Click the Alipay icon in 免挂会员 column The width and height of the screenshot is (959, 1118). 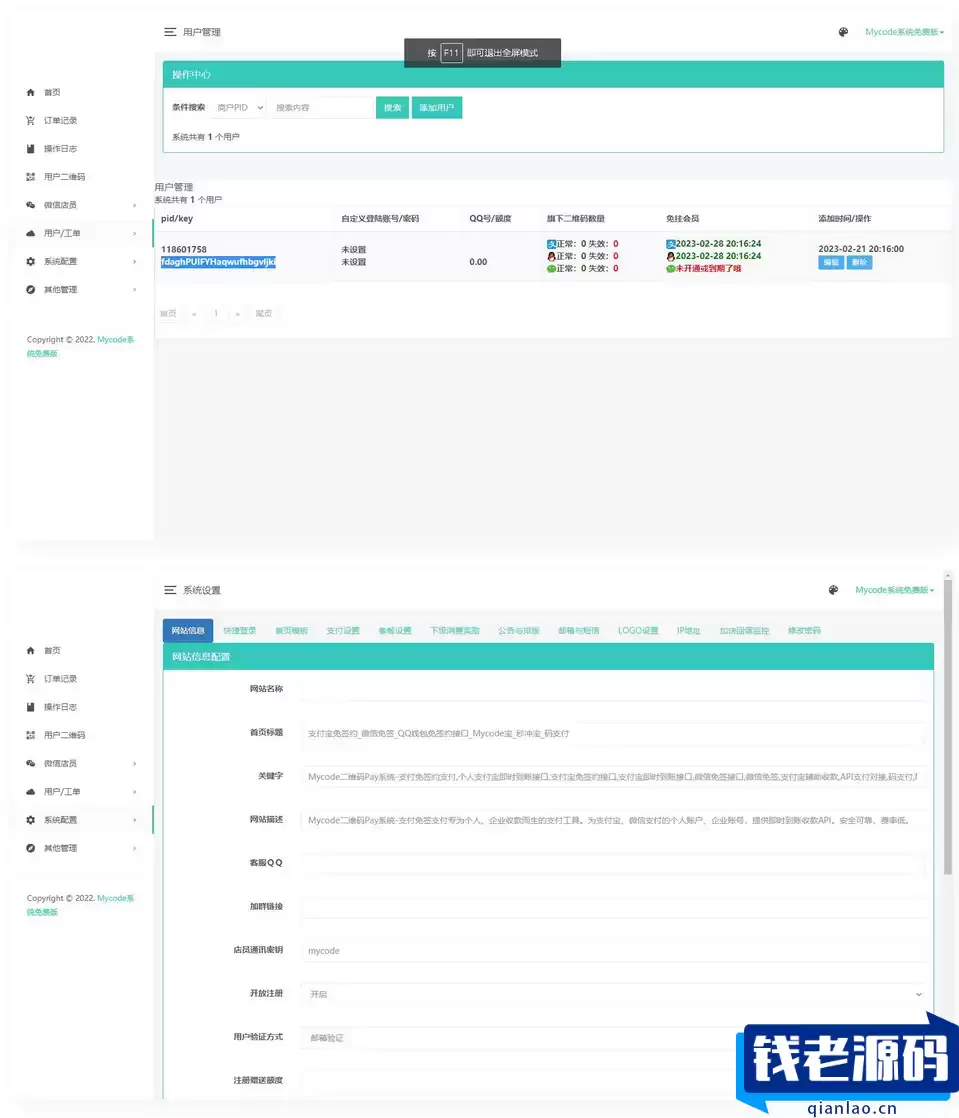[x=670, y=244]
